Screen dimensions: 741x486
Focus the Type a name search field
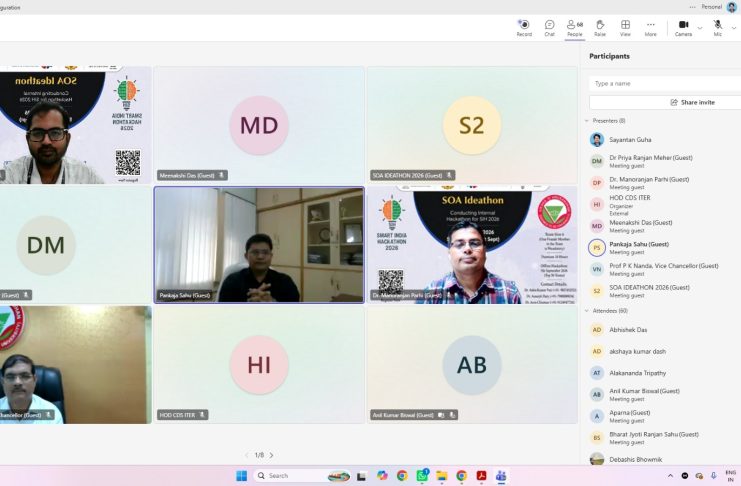(665, 84)
